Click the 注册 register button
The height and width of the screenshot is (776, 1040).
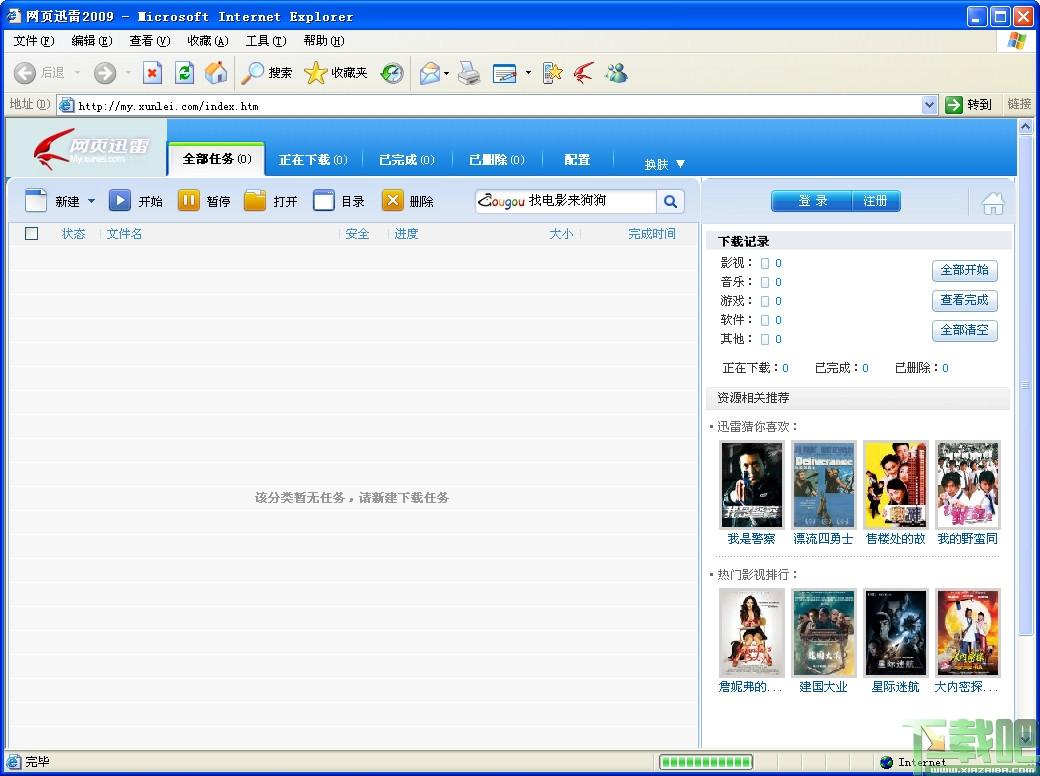tap(876, 200)
